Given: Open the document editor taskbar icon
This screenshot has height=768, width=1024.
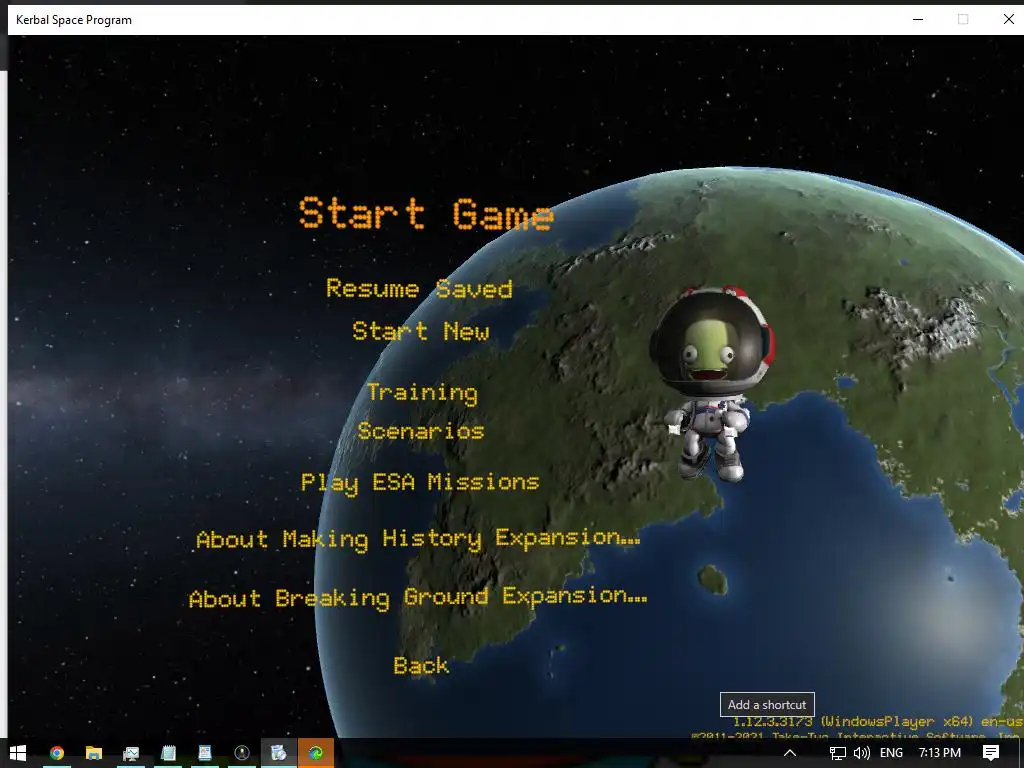Looking at the screenshot, I should tap(205, 753).
